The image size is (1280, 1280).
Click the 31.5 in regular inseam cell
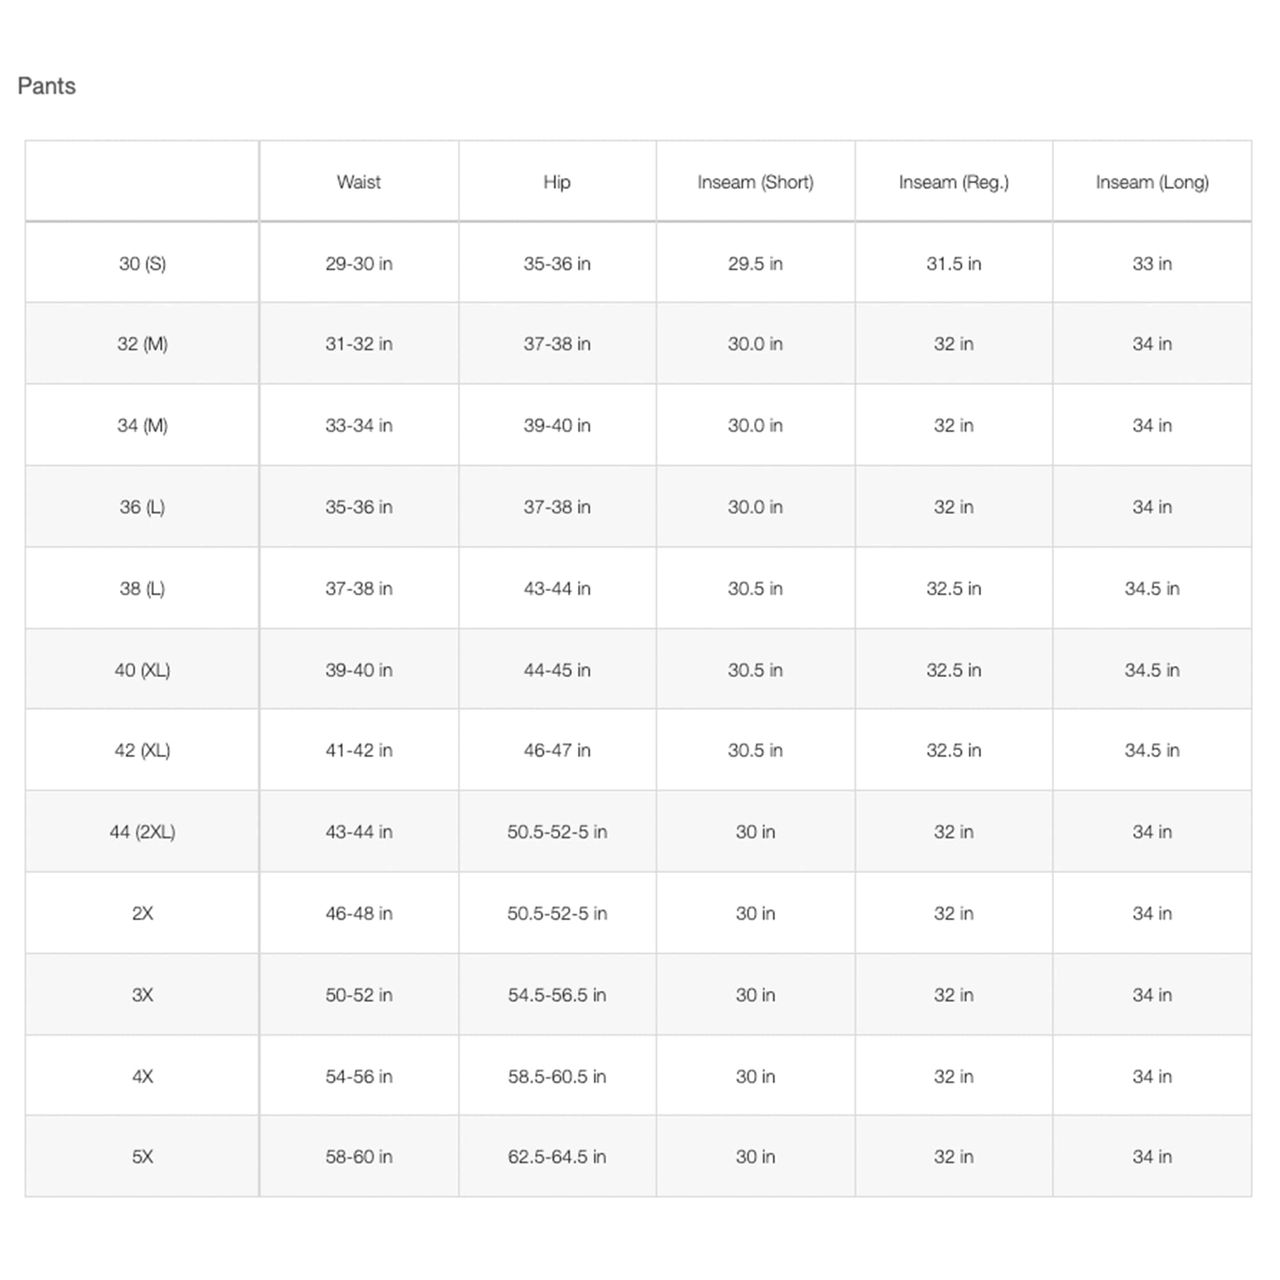953,264
